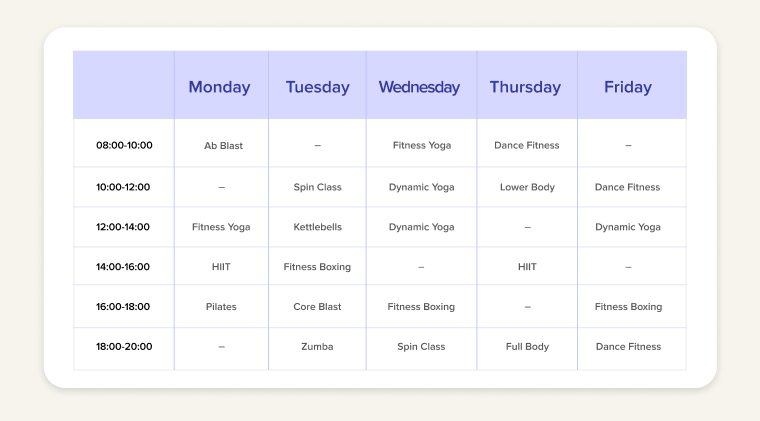The height and width of the screenshot is (421, 760).
Task: Open the Pilates class entry
Action: pos(221,307)
